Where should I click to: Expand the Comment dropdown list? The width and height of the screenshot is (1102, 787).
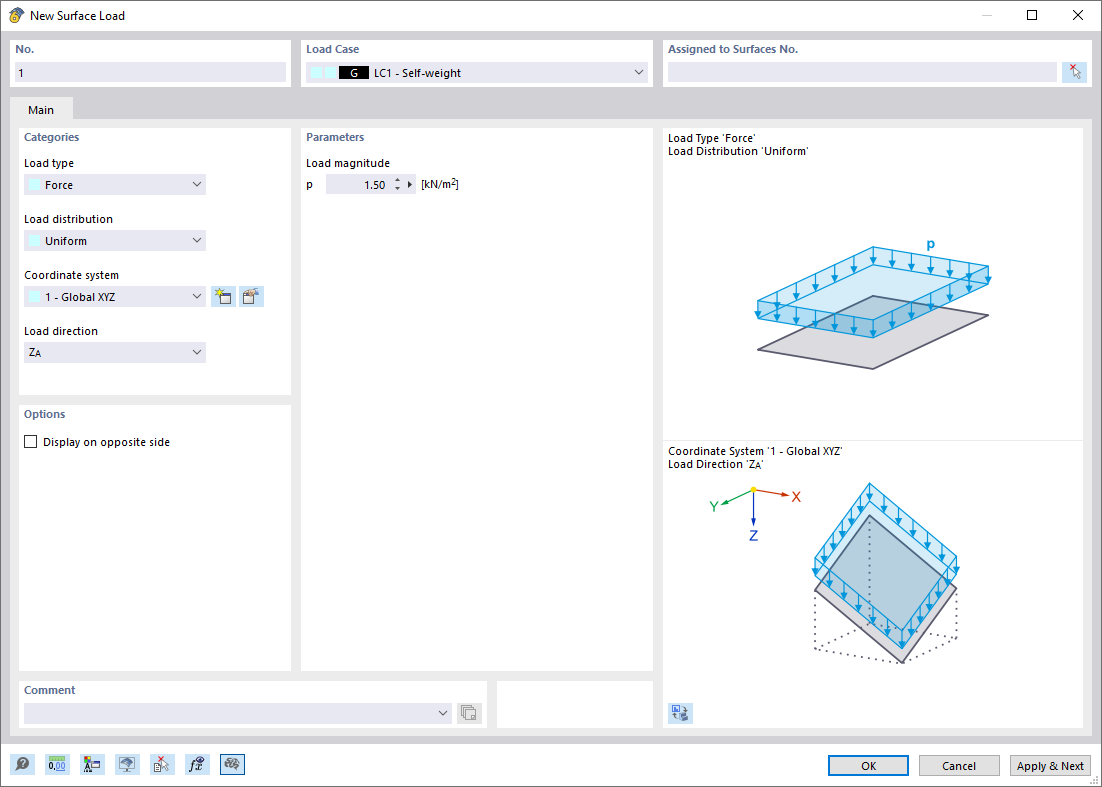[x=443, y=713]
